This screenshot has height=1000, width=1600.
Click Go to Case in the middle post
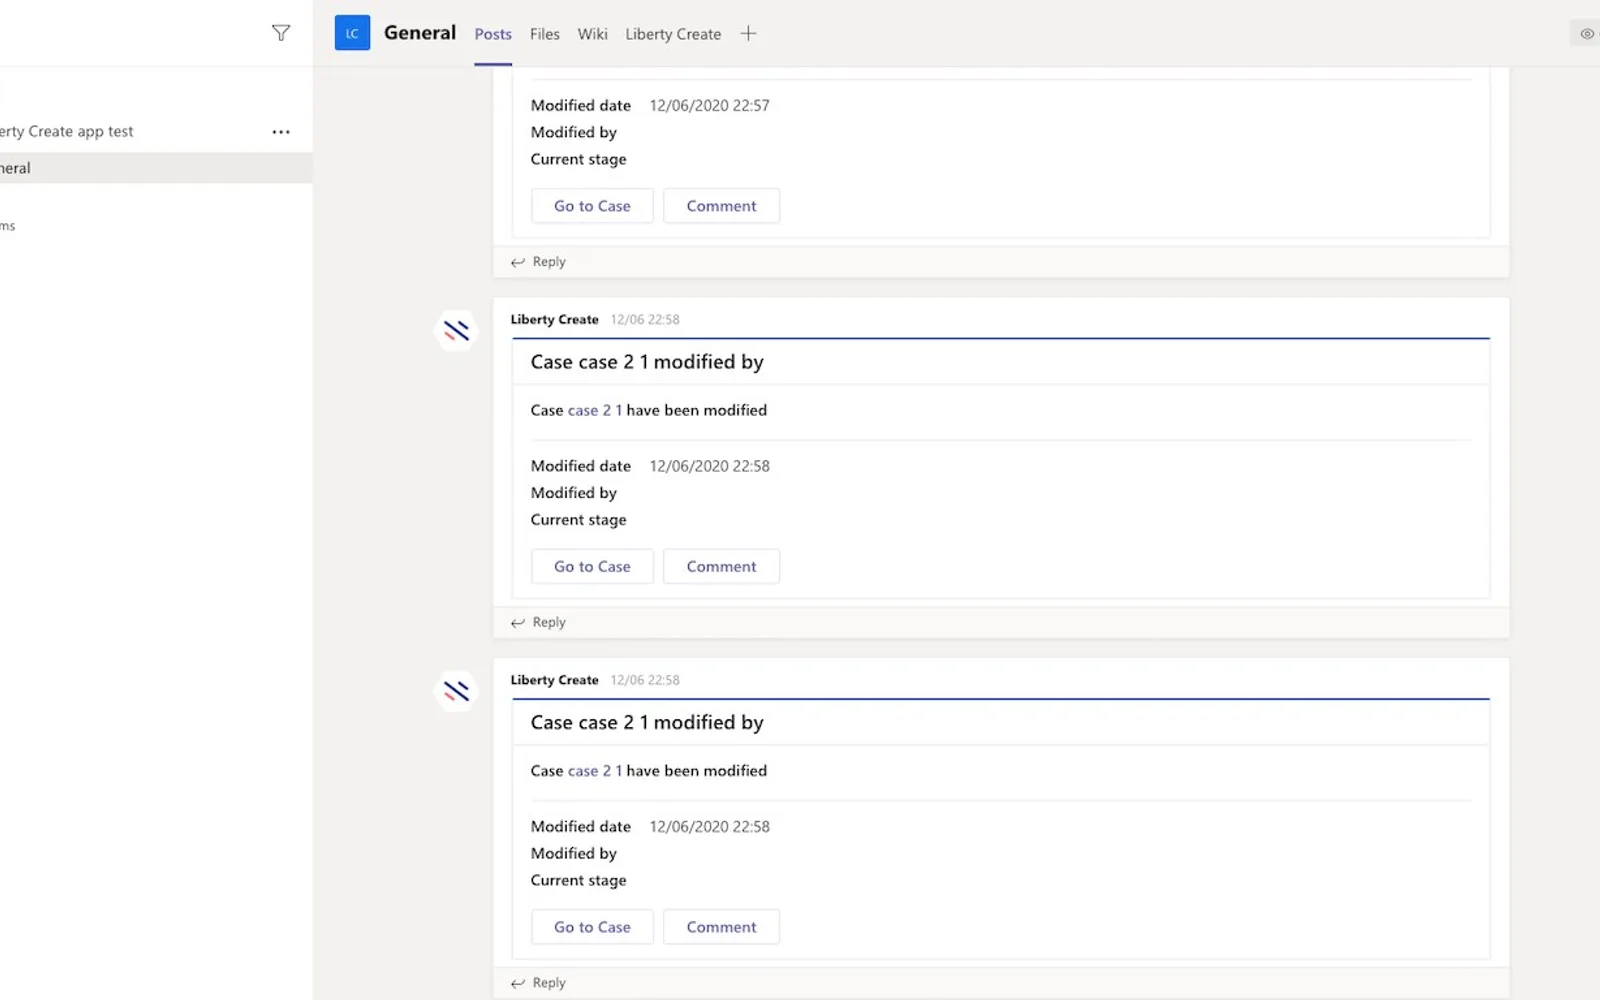[x=592, y=567]
